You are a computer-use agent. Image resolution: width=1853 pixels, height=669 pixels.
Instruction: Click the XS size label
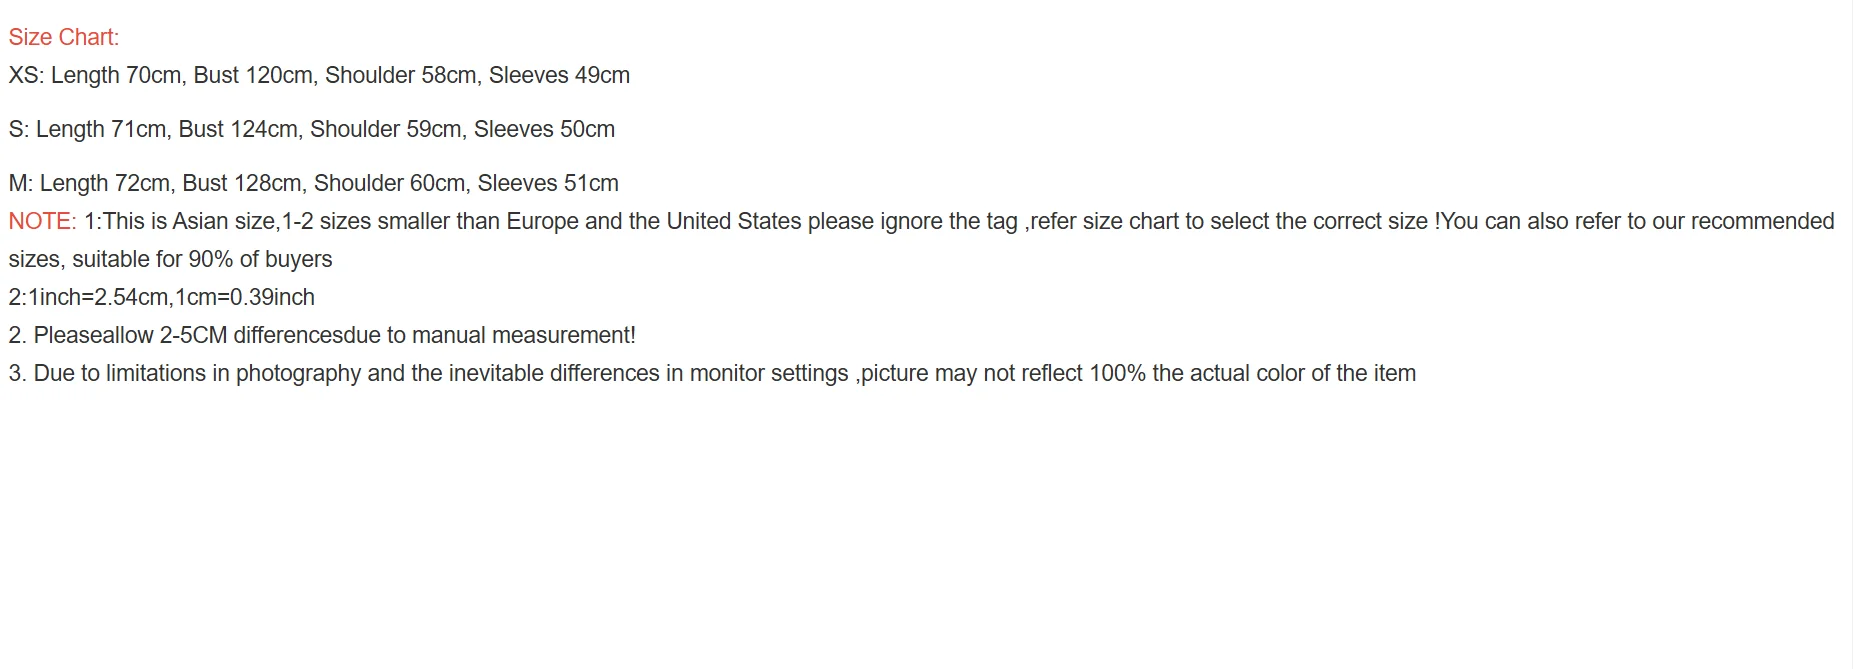pos(24,75)
